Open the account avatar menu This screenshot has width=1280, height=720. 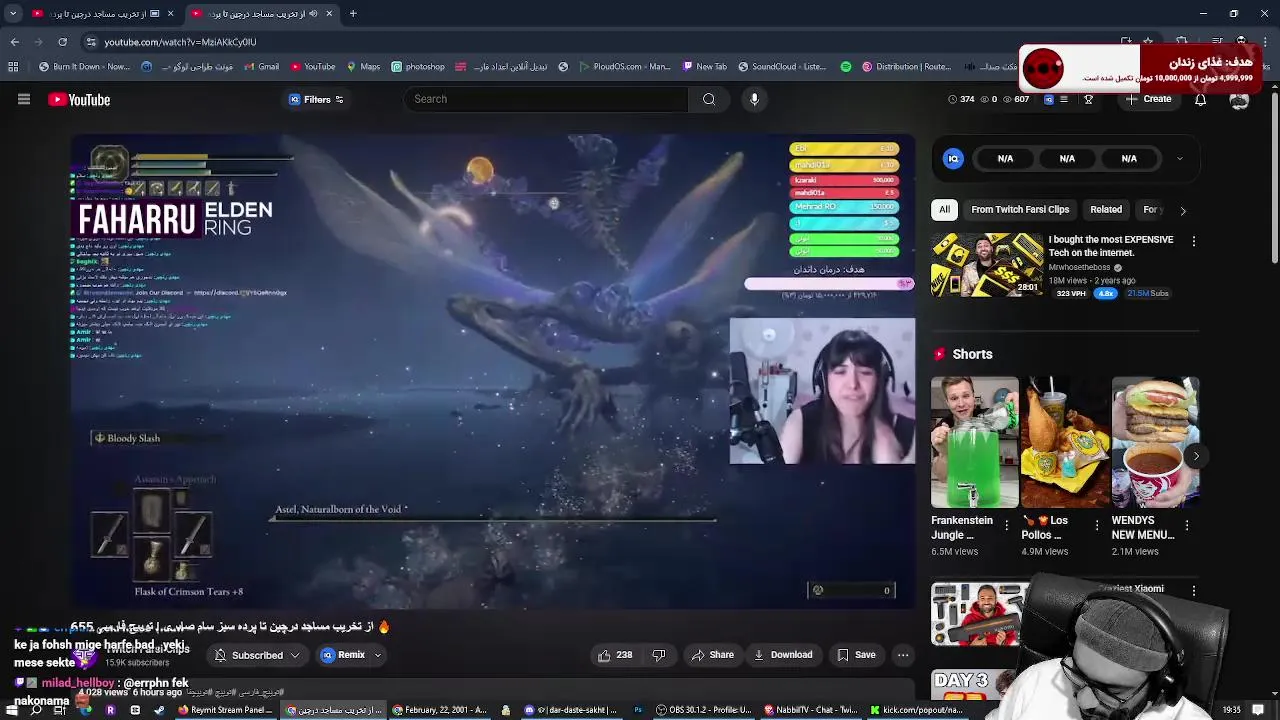click(x=1239, y=99)
